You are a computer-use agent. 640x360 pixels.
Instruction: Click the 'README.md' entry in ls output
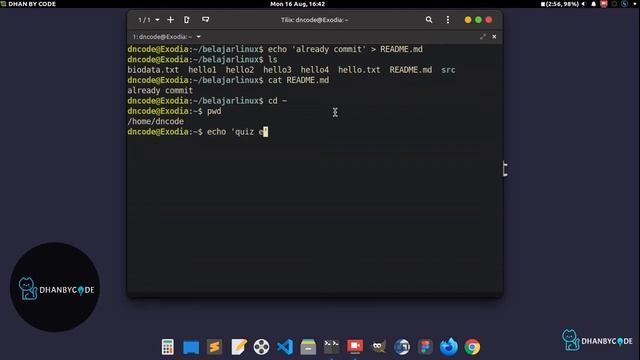click(411, 70)
